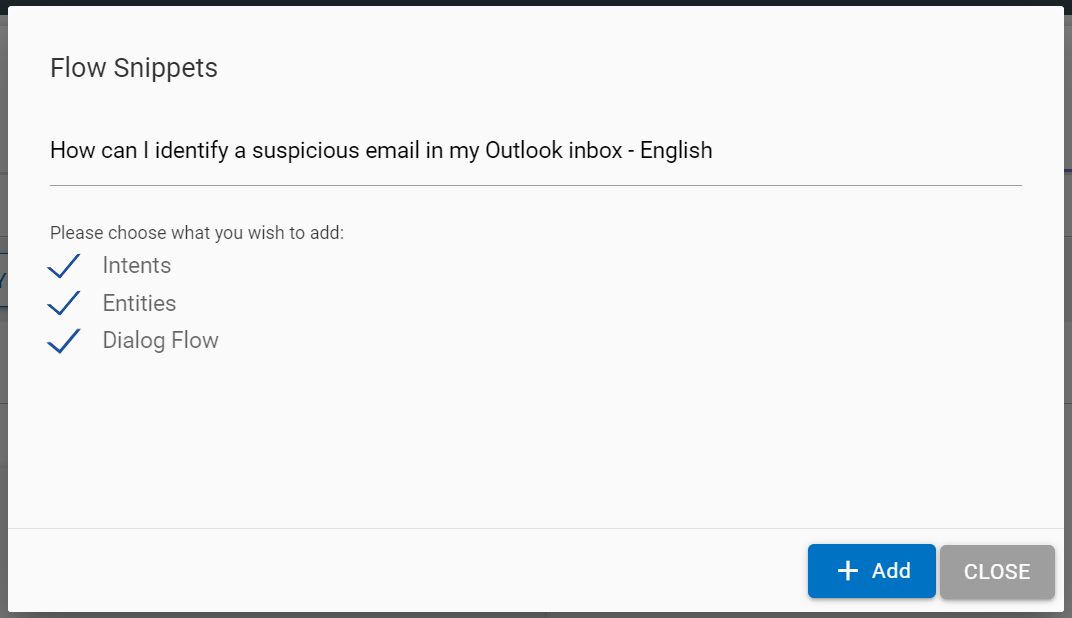Click the Dialog Flow checkmark icon
The image size is (1072, 618).
coord(63,340)
